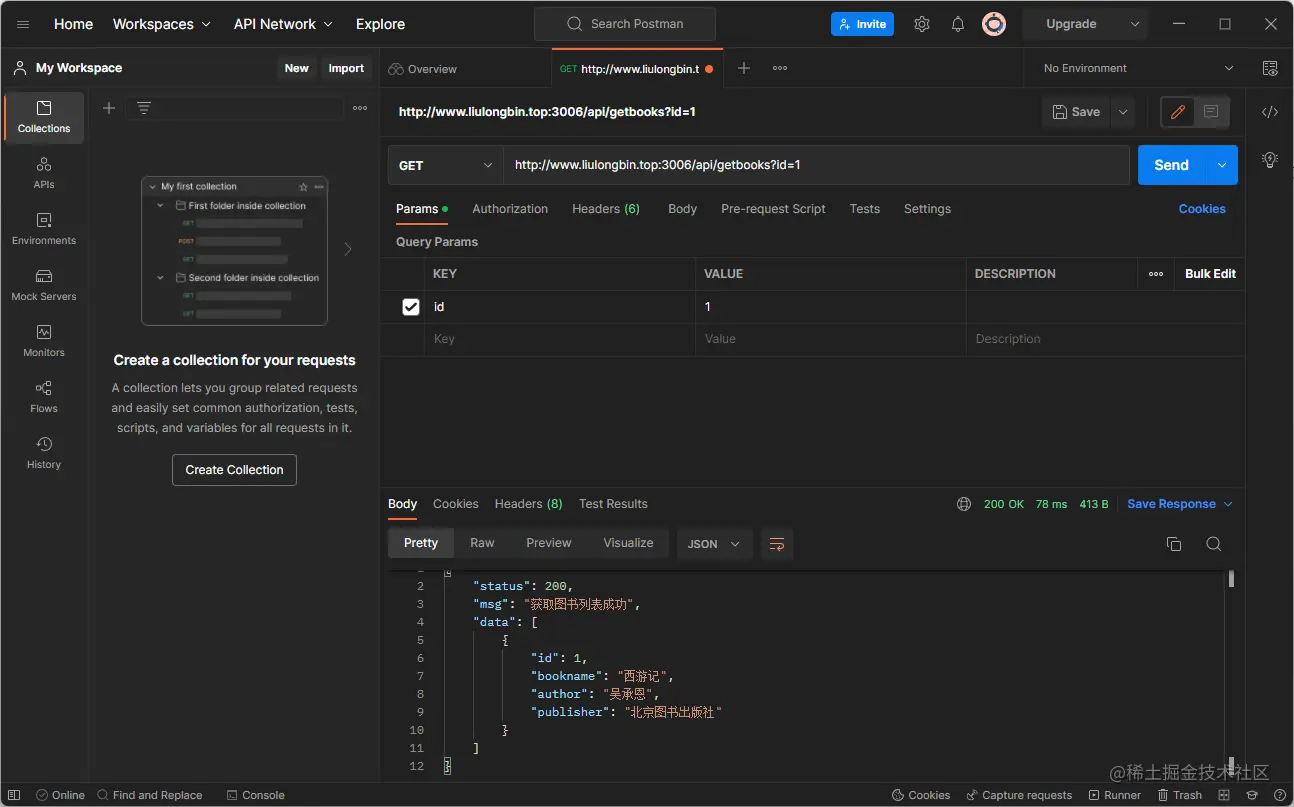The height and width of the screenshot is (807, 1294).
Task: Expand the Save button dropdown arrow
Action: point(1124,112)
